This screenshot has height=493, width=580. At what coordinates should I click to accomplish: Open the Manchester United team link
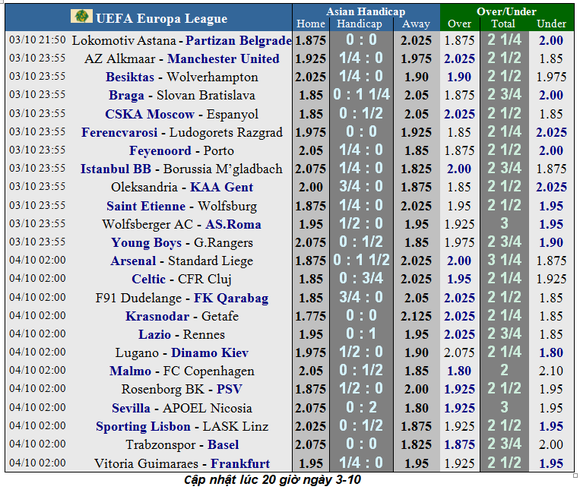223,58
